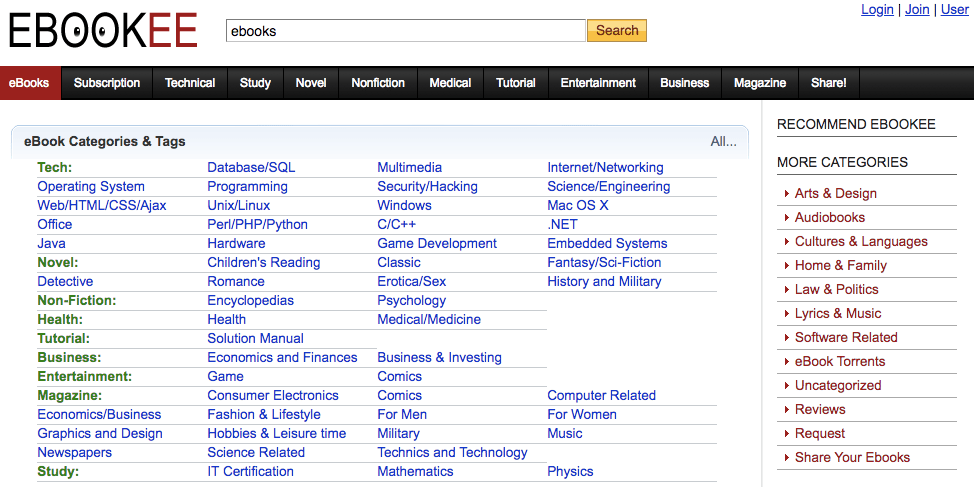Select the eBooks nav tab
The width and height of the screenshot is (974, 487).
pos(29,83)
